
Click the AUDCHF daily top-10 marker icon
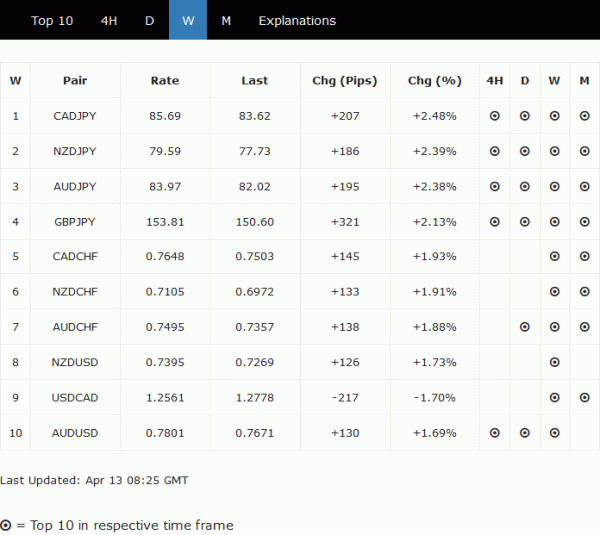[x=524, y=327]
